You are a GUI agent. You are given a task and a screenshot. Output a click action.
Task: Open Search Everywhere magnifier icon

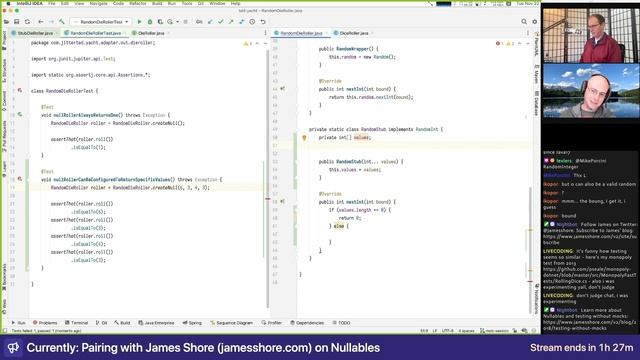(x=524, y=22)
